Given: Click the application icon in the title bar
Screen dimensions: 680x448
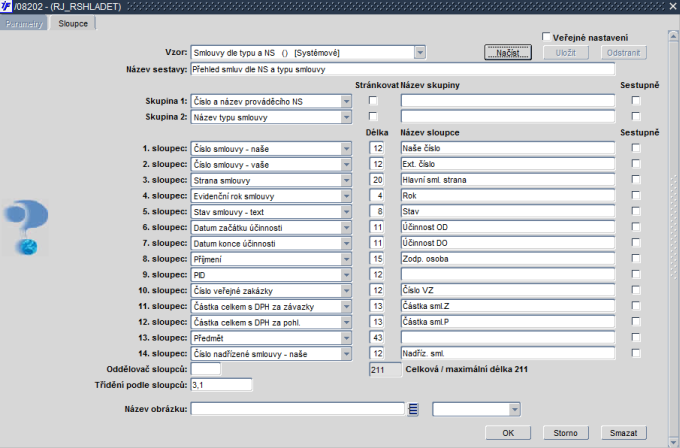Looking at the screenshot, I should point(6,7).
